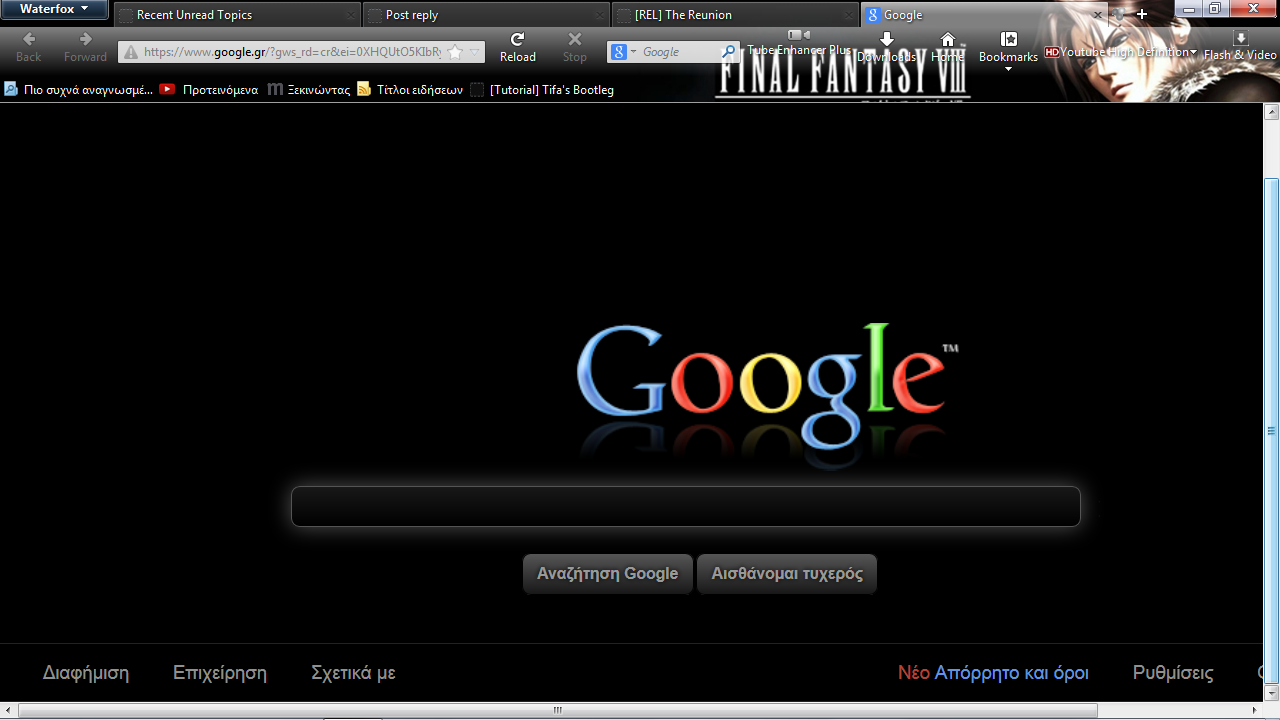
Task: Open the [Tutorial] Tifa's Bootleg bookmark
Action: (x=542, y=89)
